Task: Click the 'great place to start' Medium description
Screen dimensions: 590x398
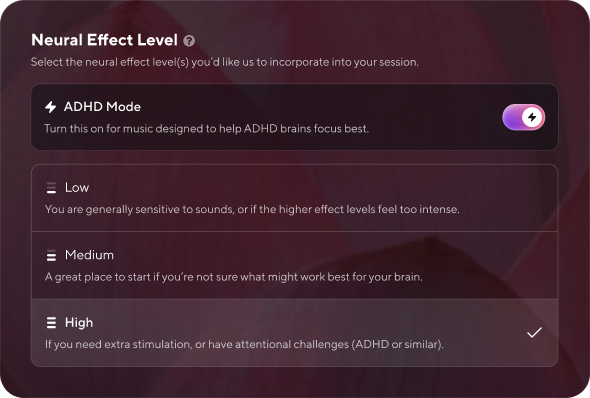Action: [x=234, y=277]
